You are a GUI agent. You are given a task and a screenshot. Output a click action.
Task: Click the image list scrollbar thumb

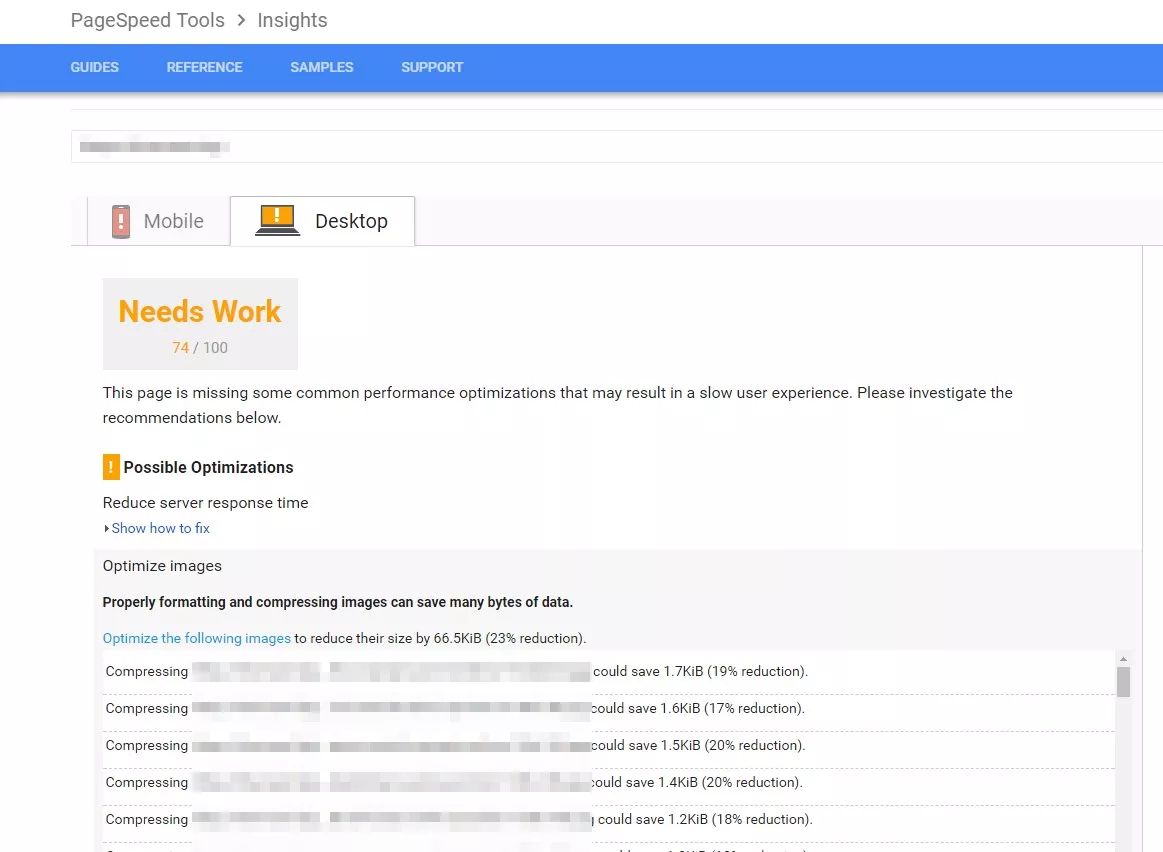(1124, 681)
